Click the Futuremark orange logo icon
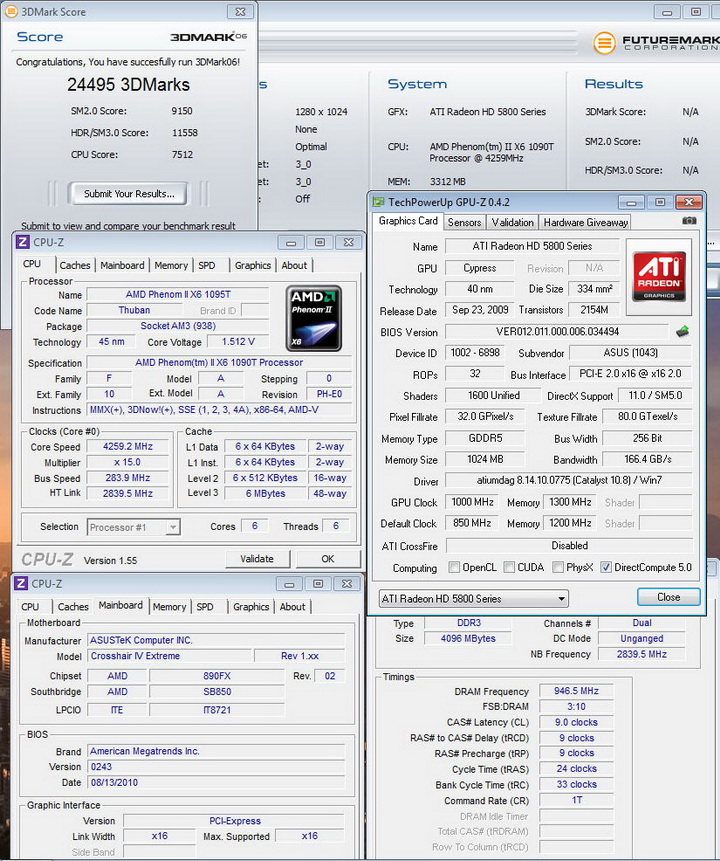 click(x=604, y=43)
